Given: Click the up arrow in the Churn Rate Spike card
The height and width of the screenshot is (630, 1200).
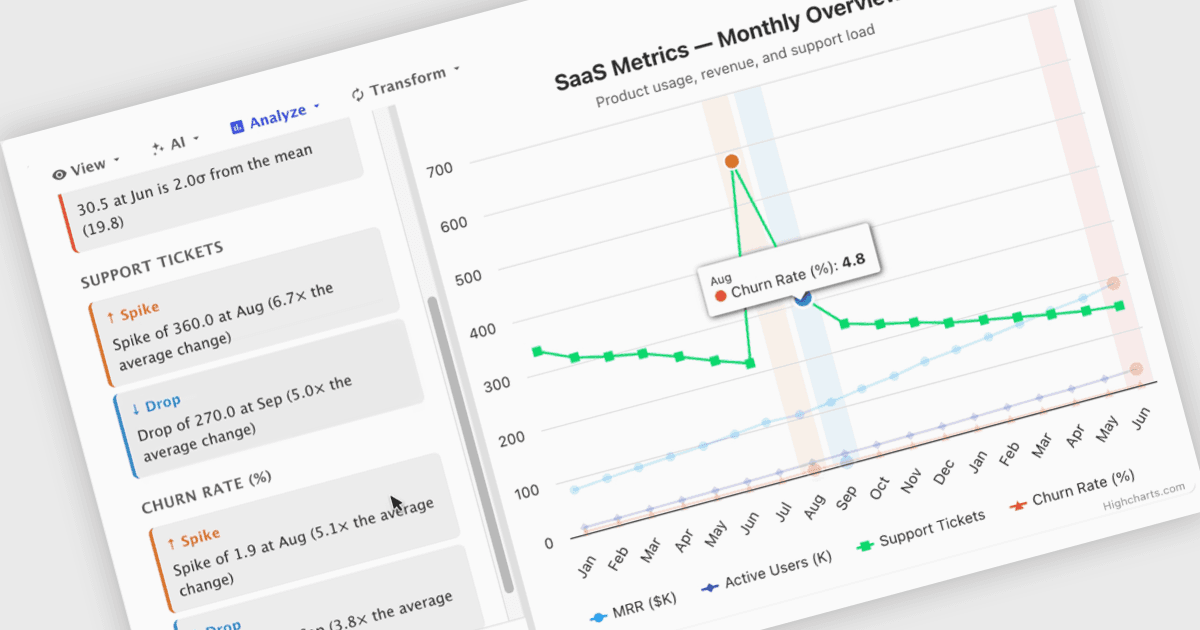Looking at the screenshot, I should coord(171,546).
